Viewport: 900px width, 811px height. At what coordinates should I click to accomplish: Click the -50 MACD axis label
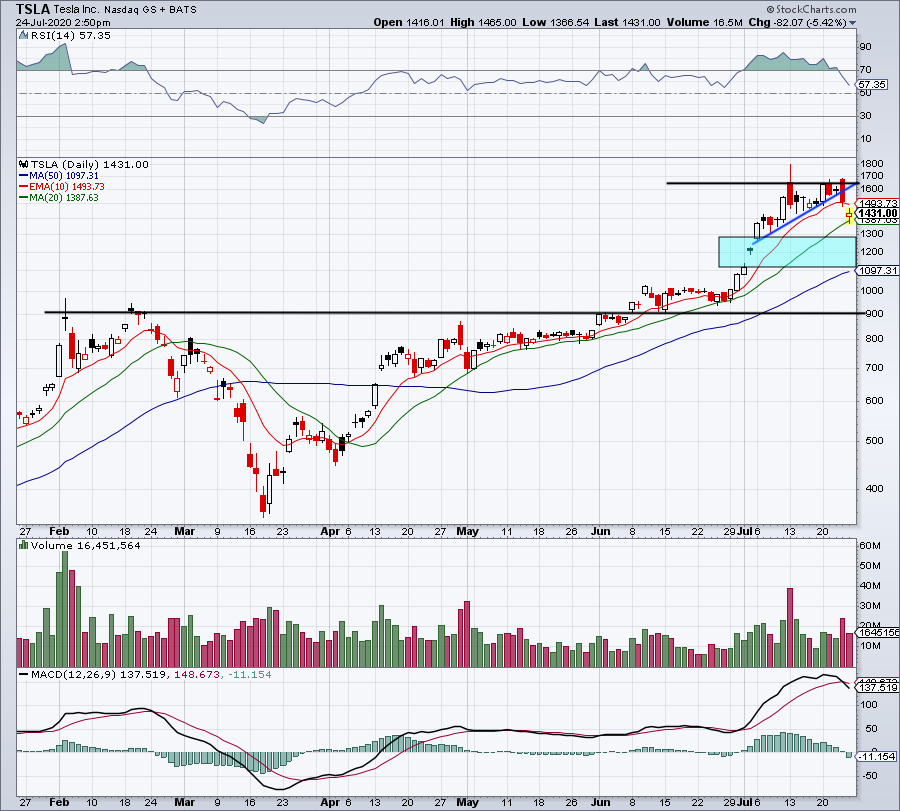click(868, 775)
